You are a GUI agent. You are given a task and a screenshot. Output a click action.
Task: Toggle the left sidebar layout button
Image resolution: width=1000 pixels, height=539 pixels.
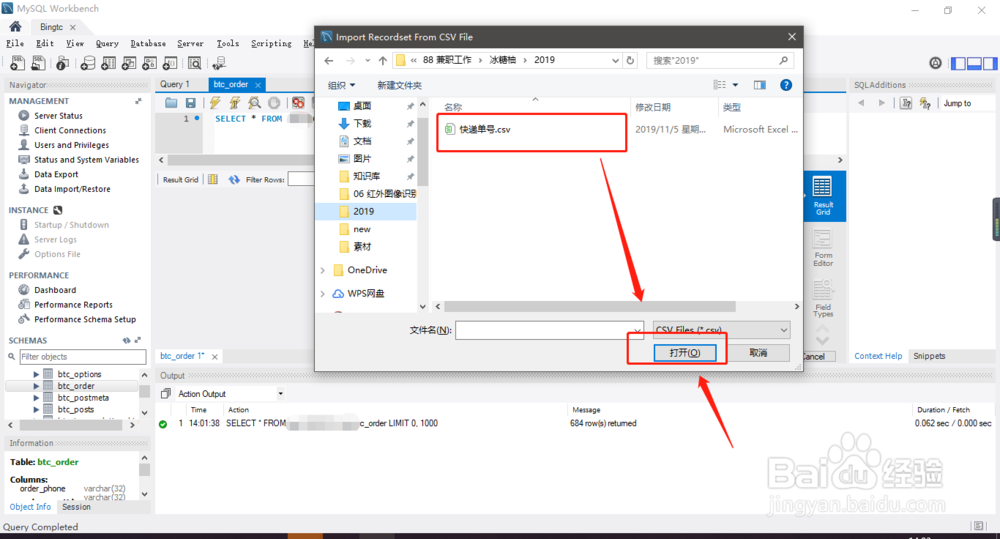pyautogui.click(x=958, y=63)
